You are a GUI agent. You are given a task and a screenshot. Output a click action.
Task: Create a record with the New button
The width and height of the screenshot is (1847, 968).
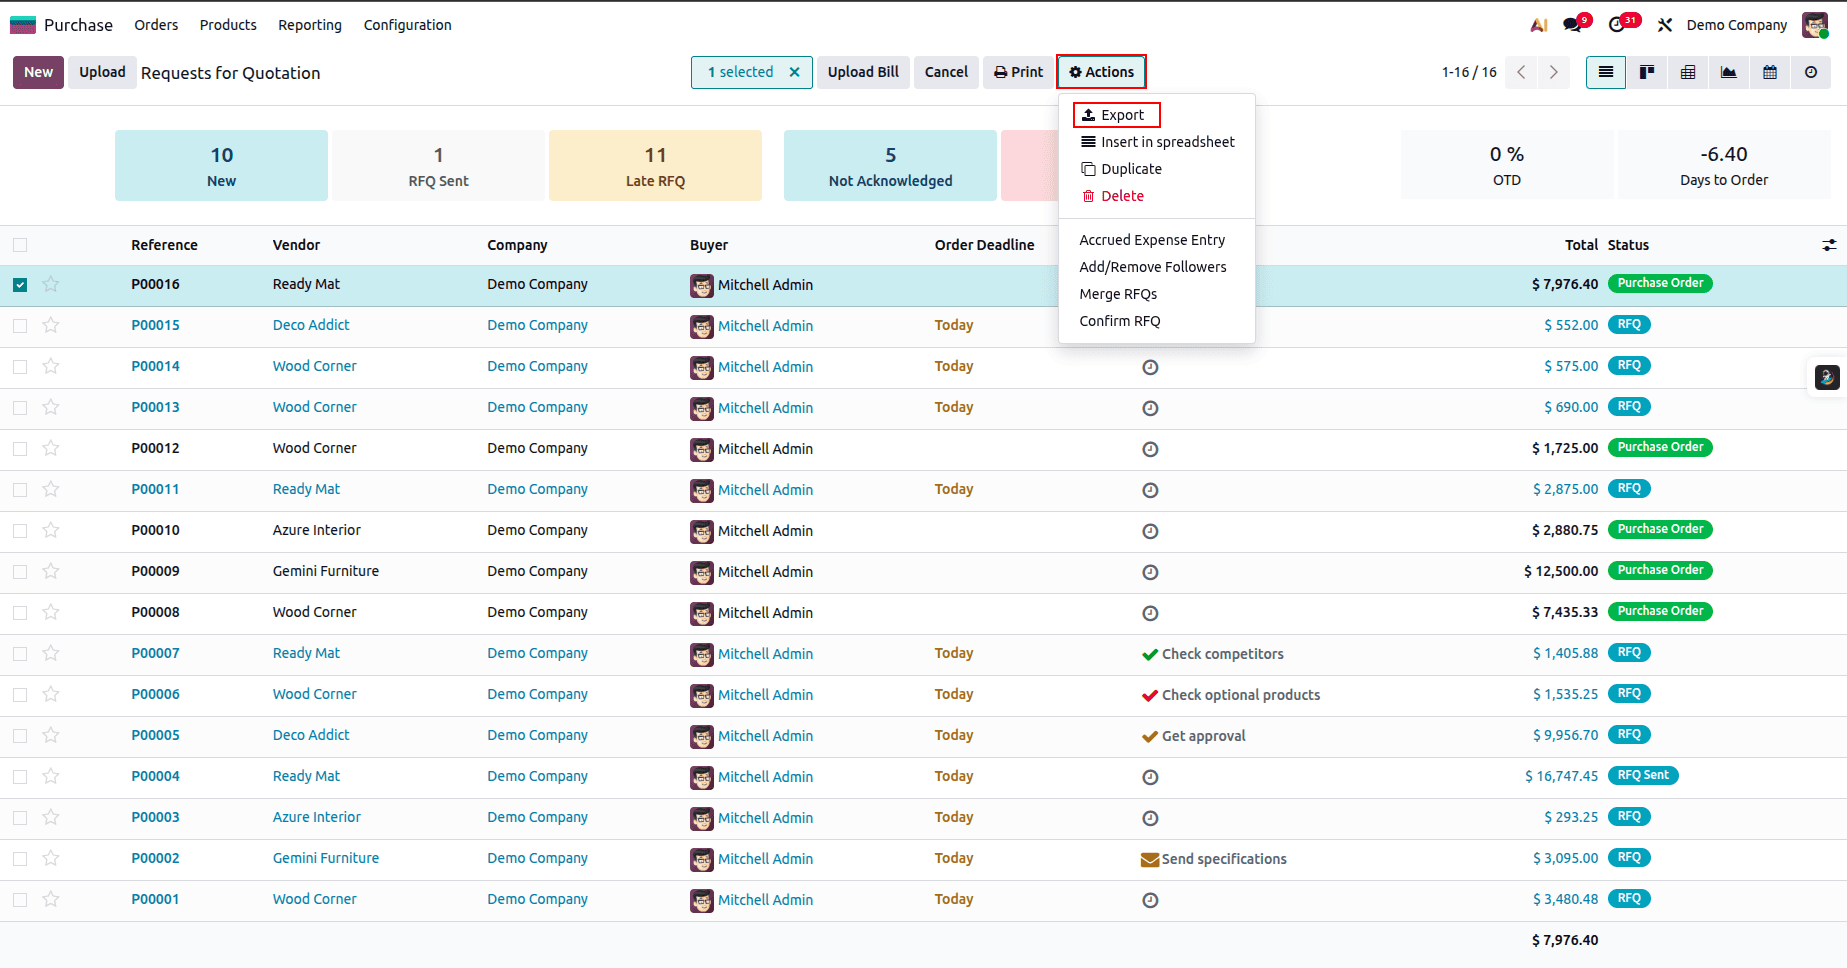point(37,72)
